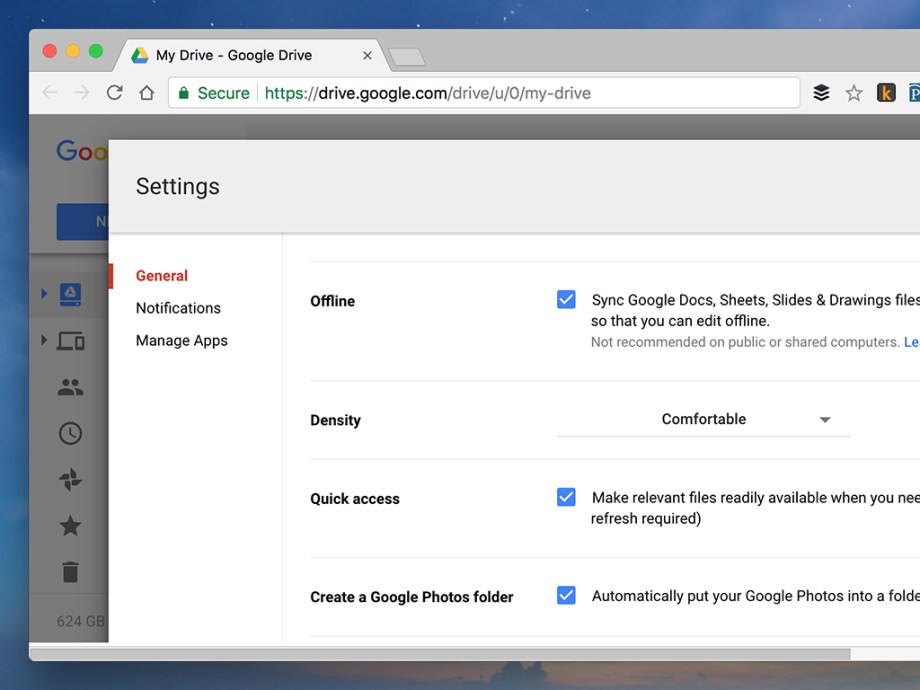
Task: Click the Learn more link under Offline
Action: point(911,342)
